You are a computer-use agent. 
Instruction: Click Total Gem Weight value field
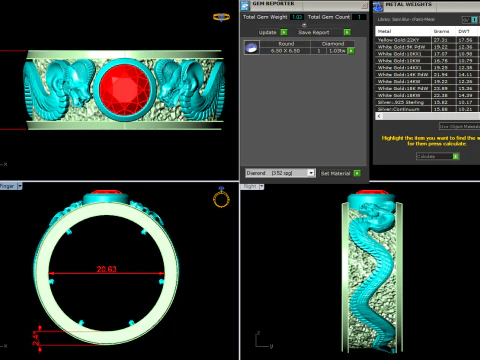pyautogui.click(x=296, y=17)
